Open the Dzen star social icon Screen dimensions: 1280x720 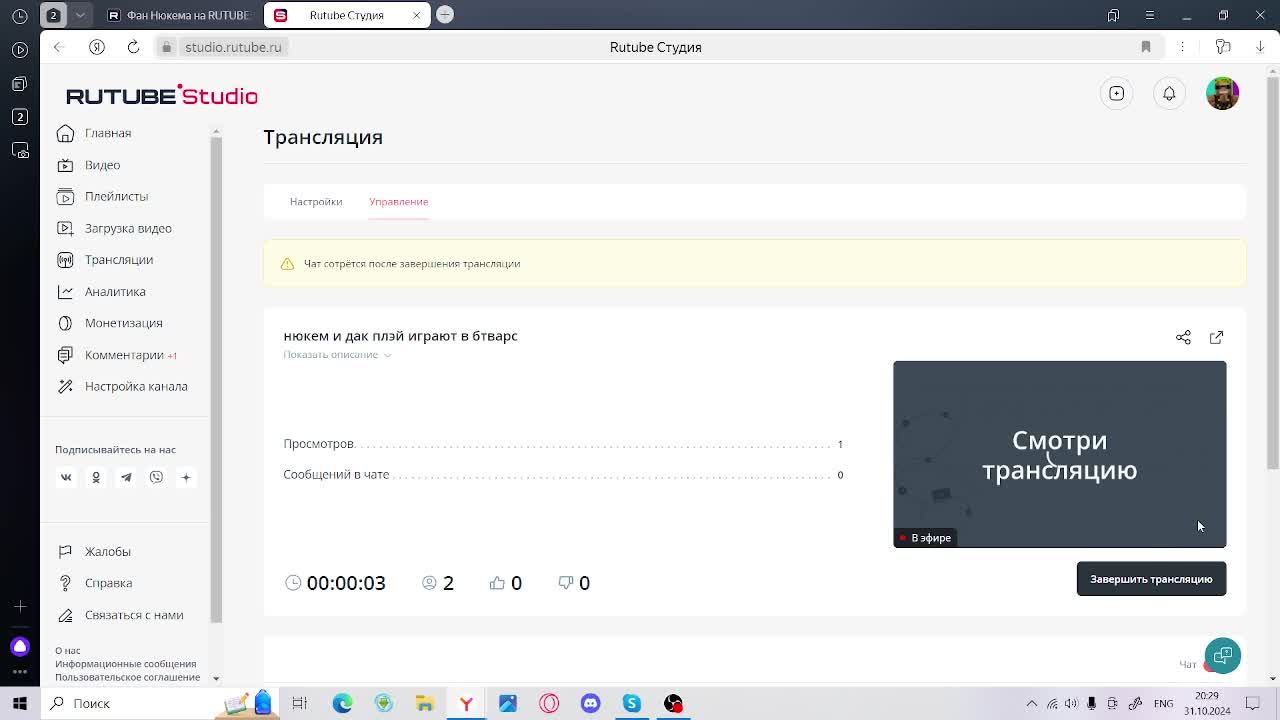(186, 477)
